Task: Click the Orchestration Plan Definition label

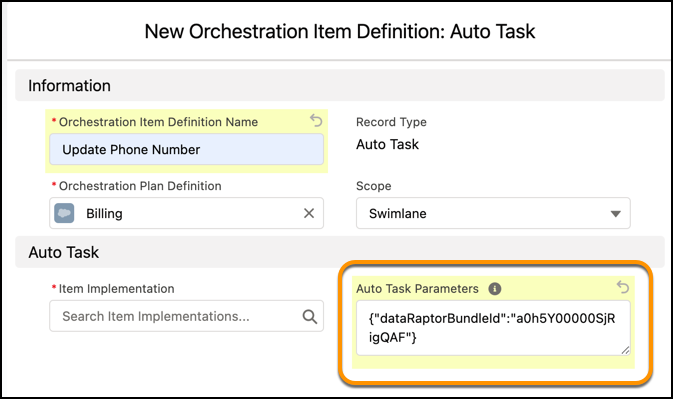Action: (x=140, y=186)
